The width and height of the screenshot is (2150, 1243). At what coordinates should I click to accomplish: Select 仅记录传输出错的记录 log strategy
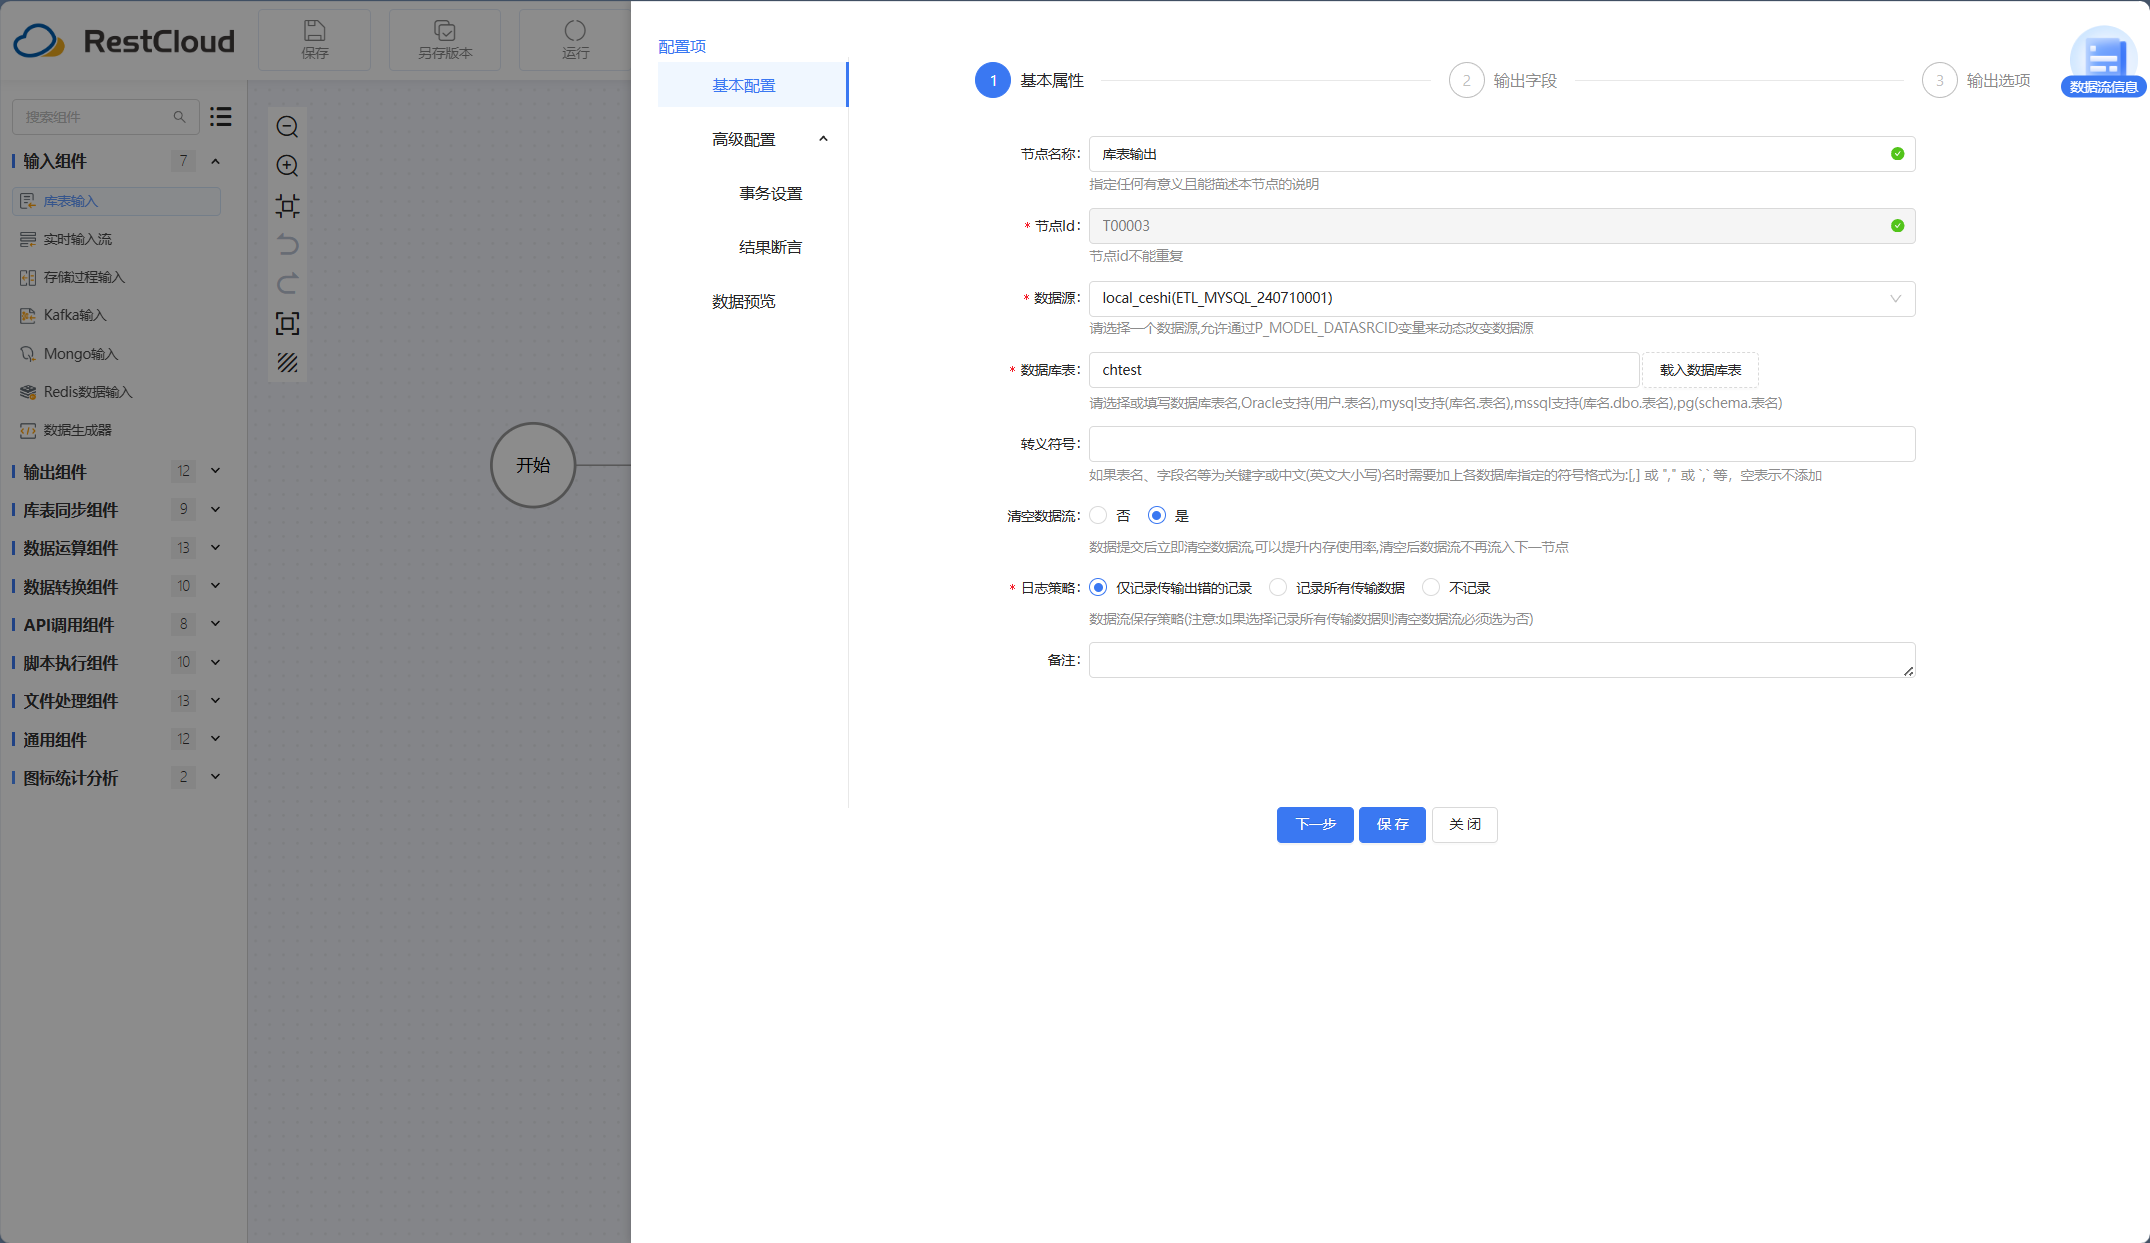click(x=1099, y=588)
